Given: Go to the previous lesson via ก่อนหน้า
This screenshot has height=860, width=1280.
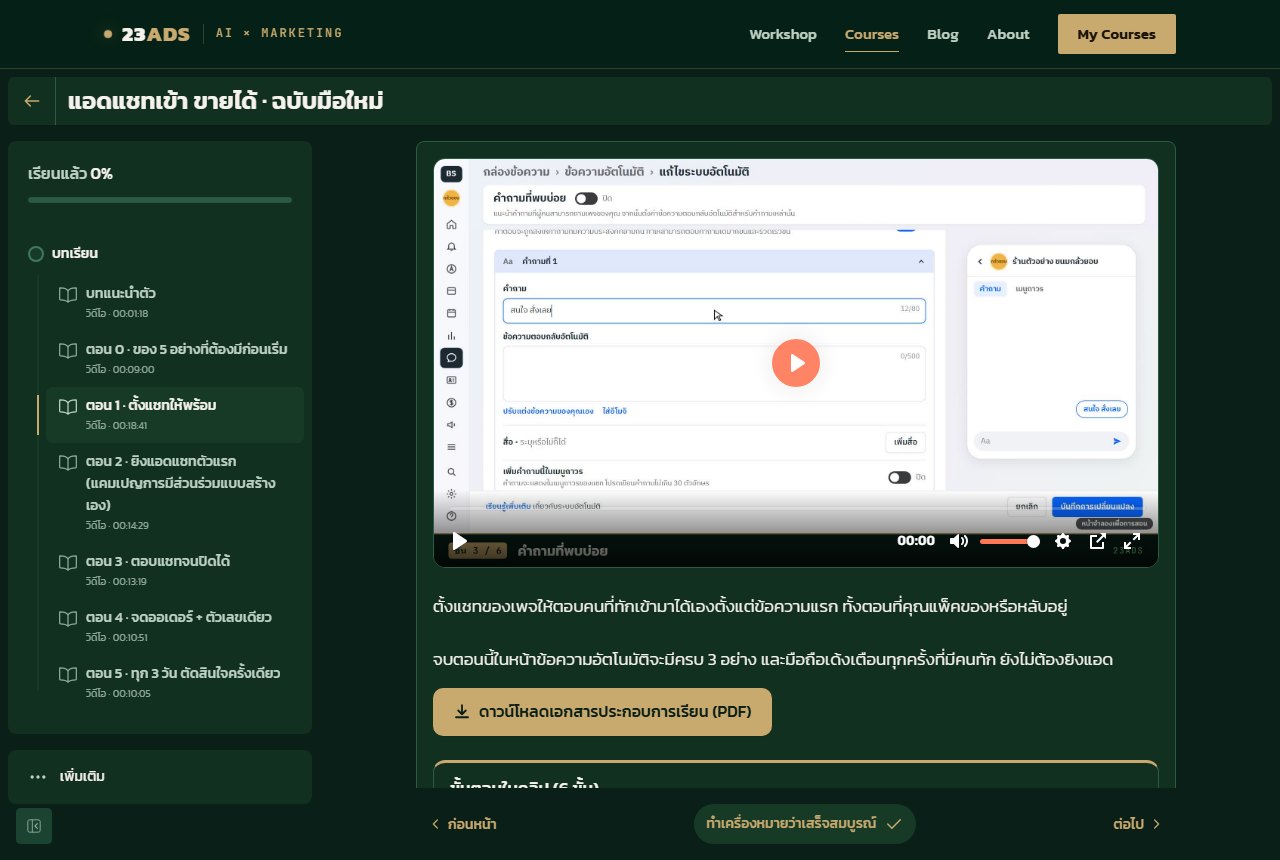Looking at the screenshot, I should click(x=464, y=824).
